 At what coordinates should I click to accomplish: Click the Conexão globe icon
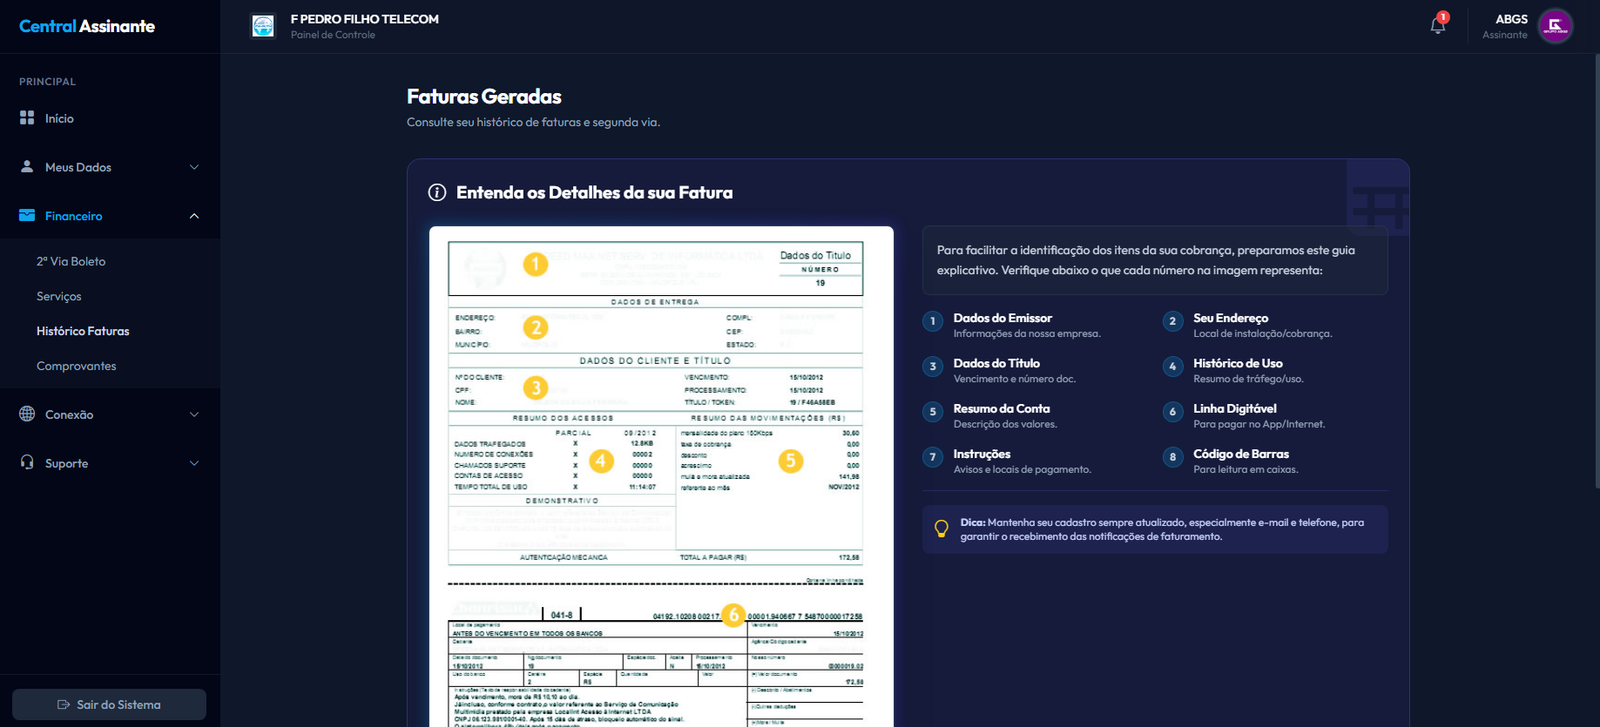[x=27, y=414]
